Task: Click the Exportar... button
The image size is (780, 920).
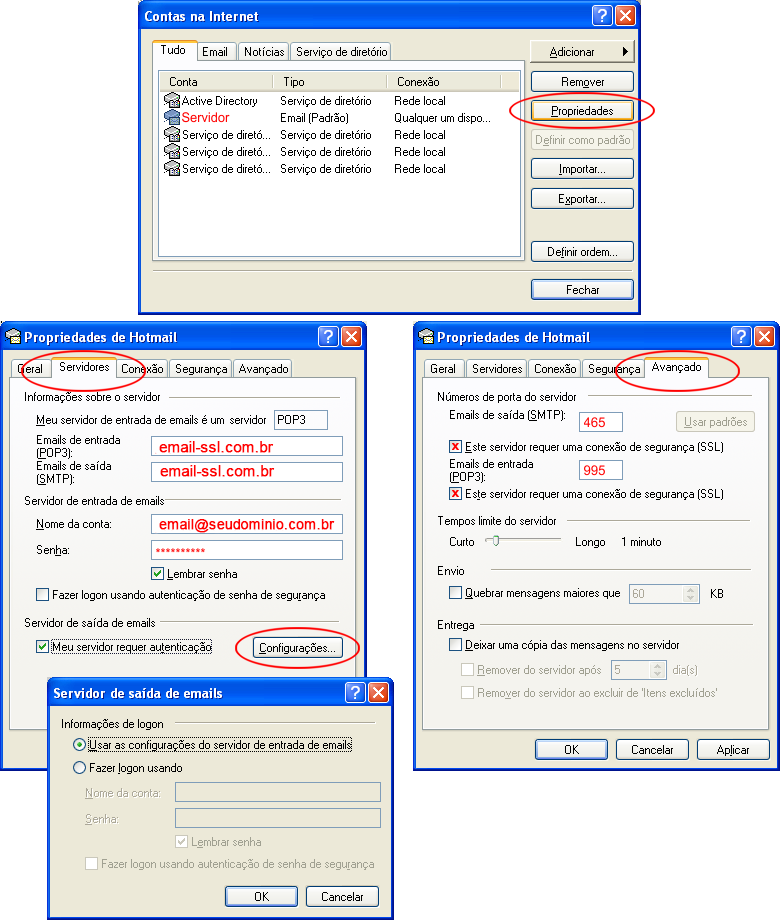Action: tap(582, 198)
